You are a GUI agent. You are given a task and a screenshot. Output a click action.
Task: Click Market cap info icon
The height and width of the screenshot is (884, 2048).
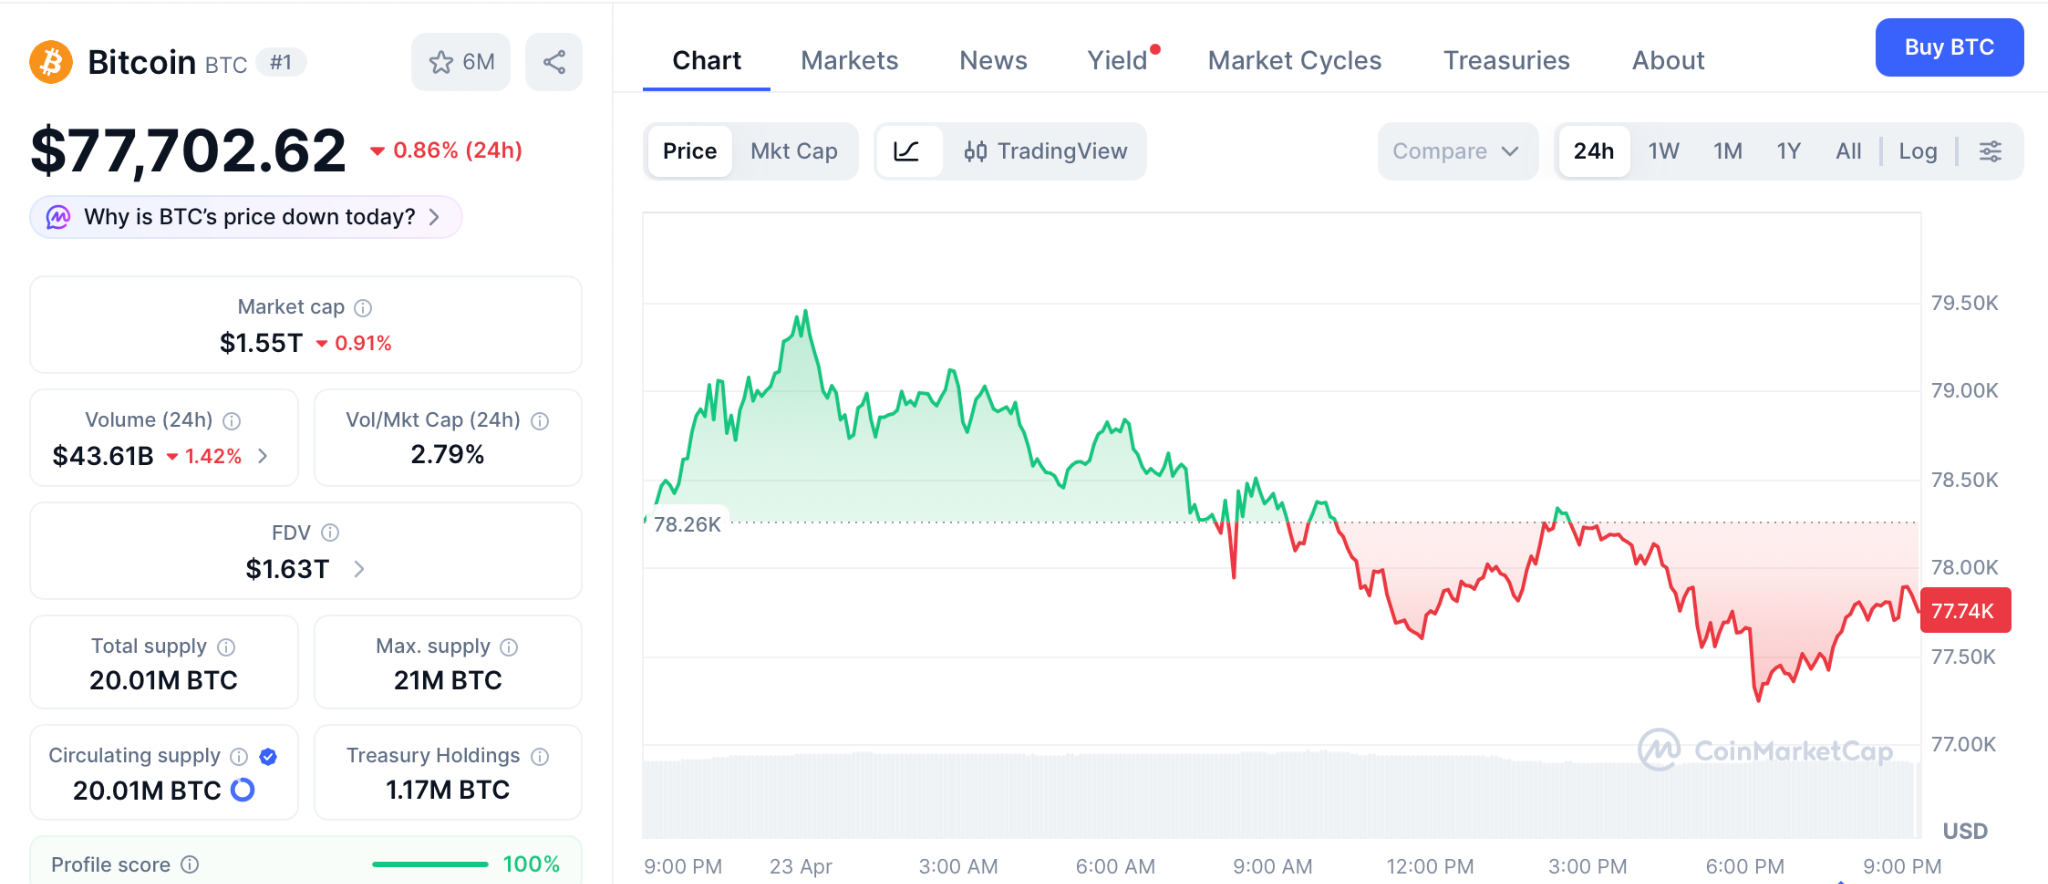363,308
